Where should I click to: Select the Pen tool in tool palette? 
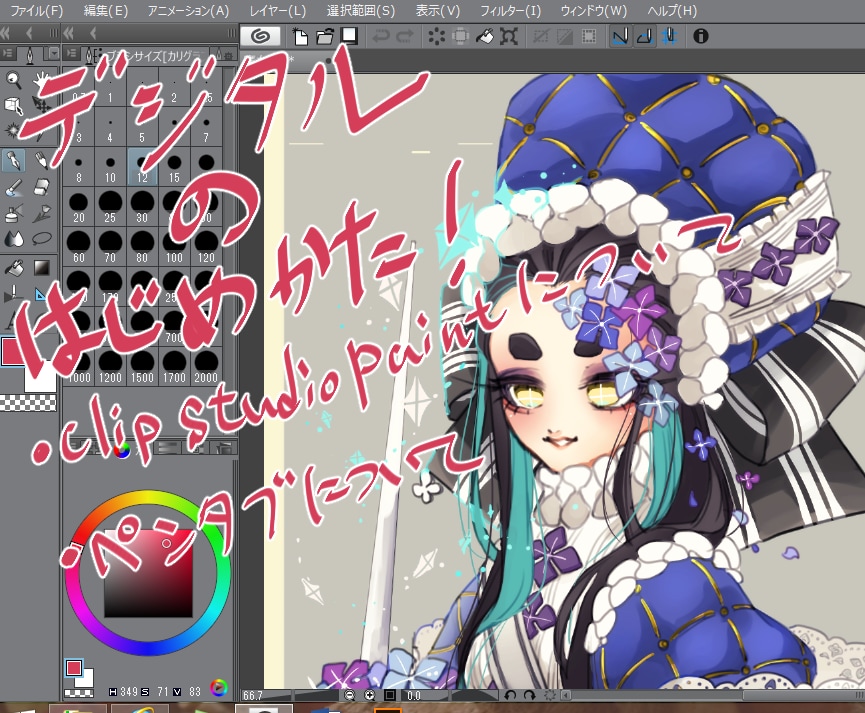[14, 160]
